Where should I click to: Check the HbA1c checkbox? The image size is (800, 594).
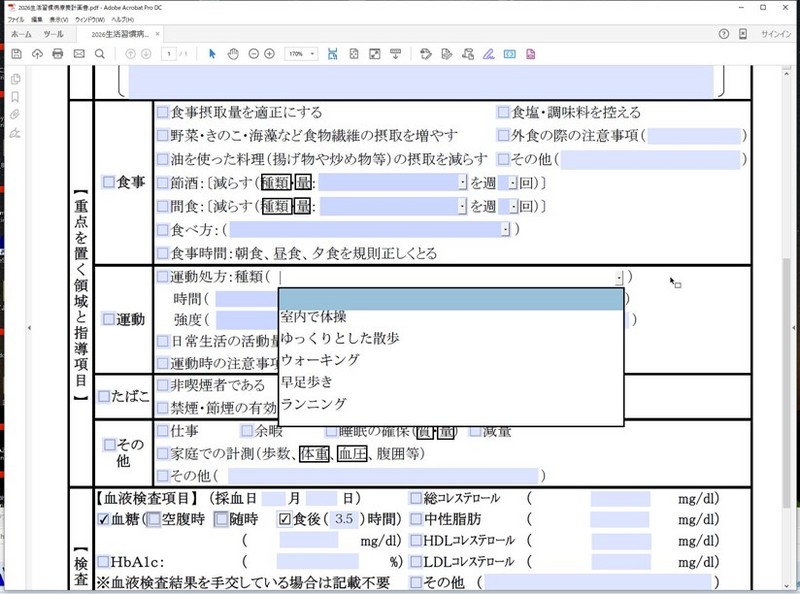coord(103,562)
